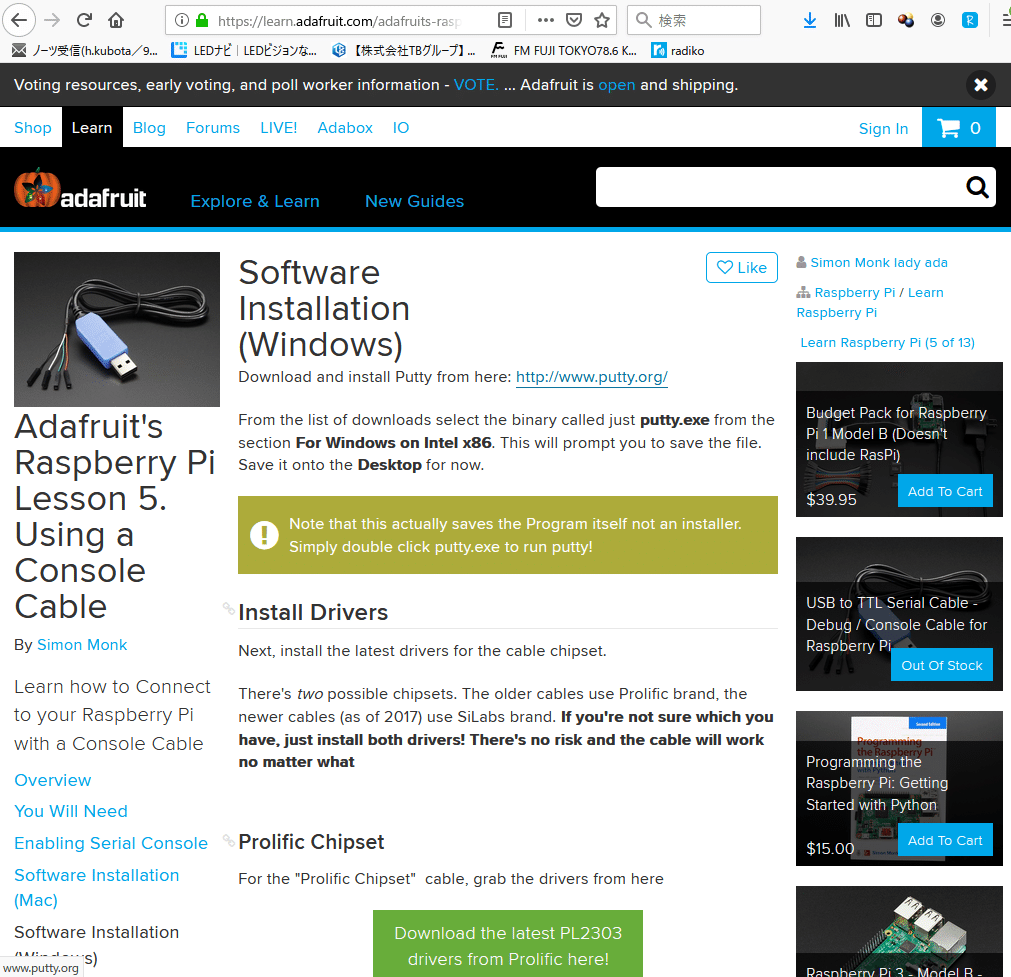Click the Adafruit site search magnifier
The image size is (1011, 977).
(x=977, y=187)
